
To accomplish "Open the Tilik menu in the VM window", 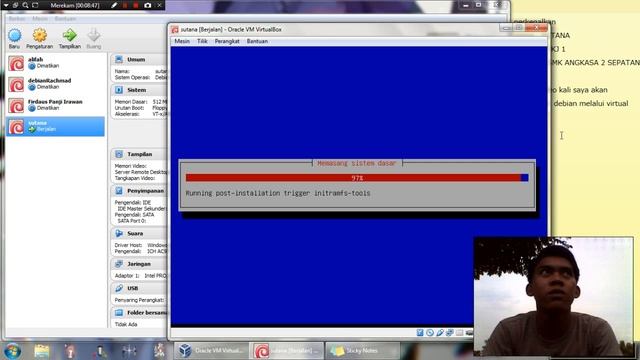I will coord(202,41).
